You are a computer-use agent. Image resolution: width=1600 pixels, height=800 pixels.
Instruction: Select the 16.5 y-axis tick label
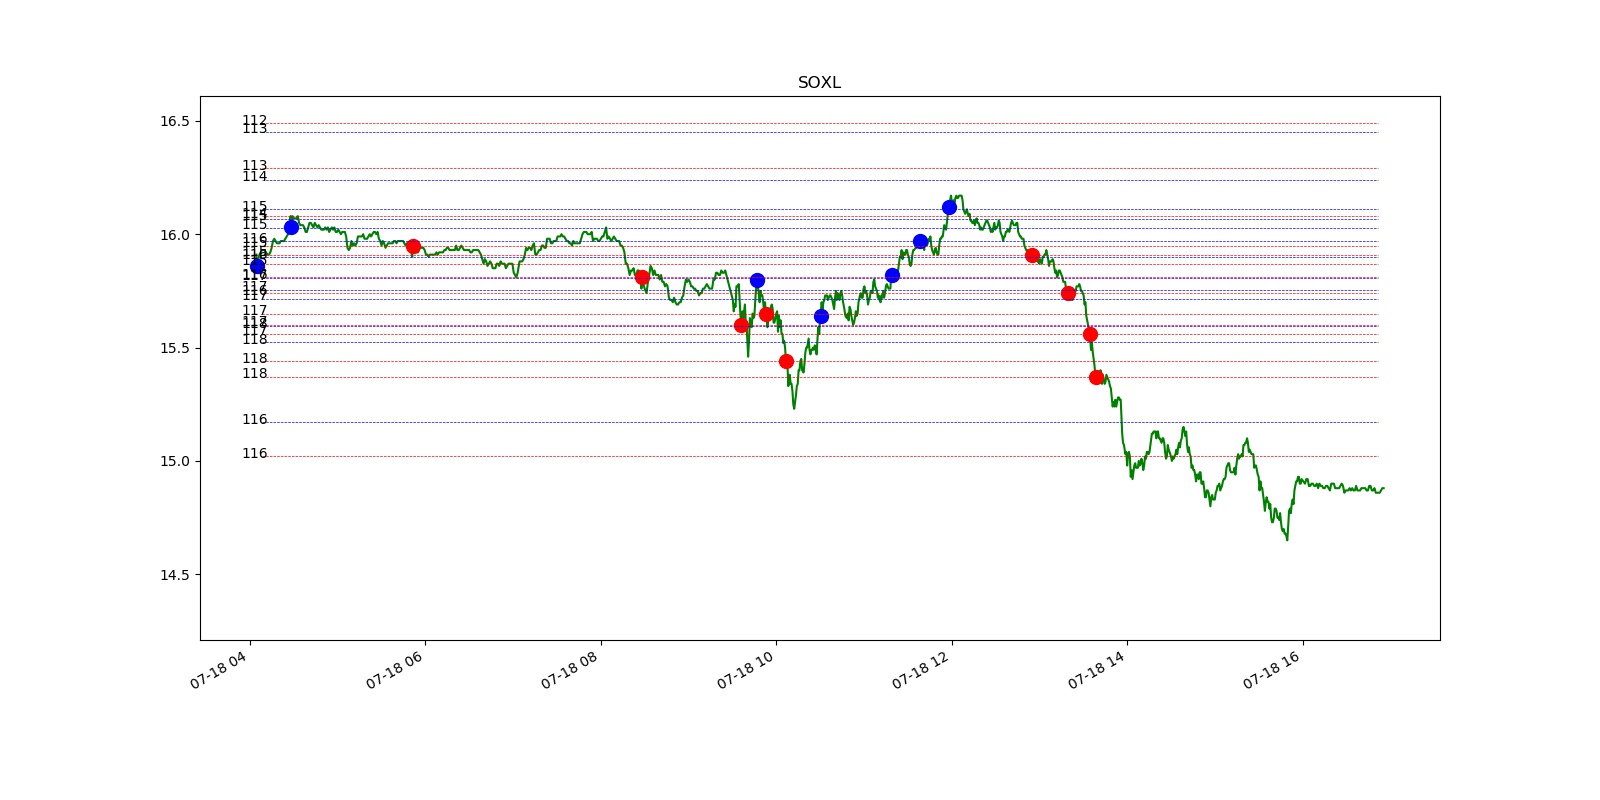click(174, 121)
